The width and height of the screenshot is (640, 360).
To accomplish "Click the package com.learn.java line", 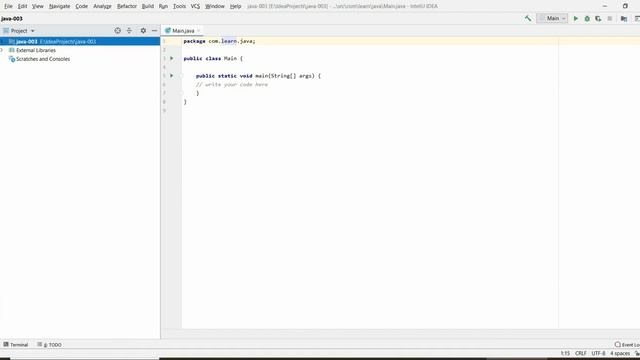I will point(220,41).
